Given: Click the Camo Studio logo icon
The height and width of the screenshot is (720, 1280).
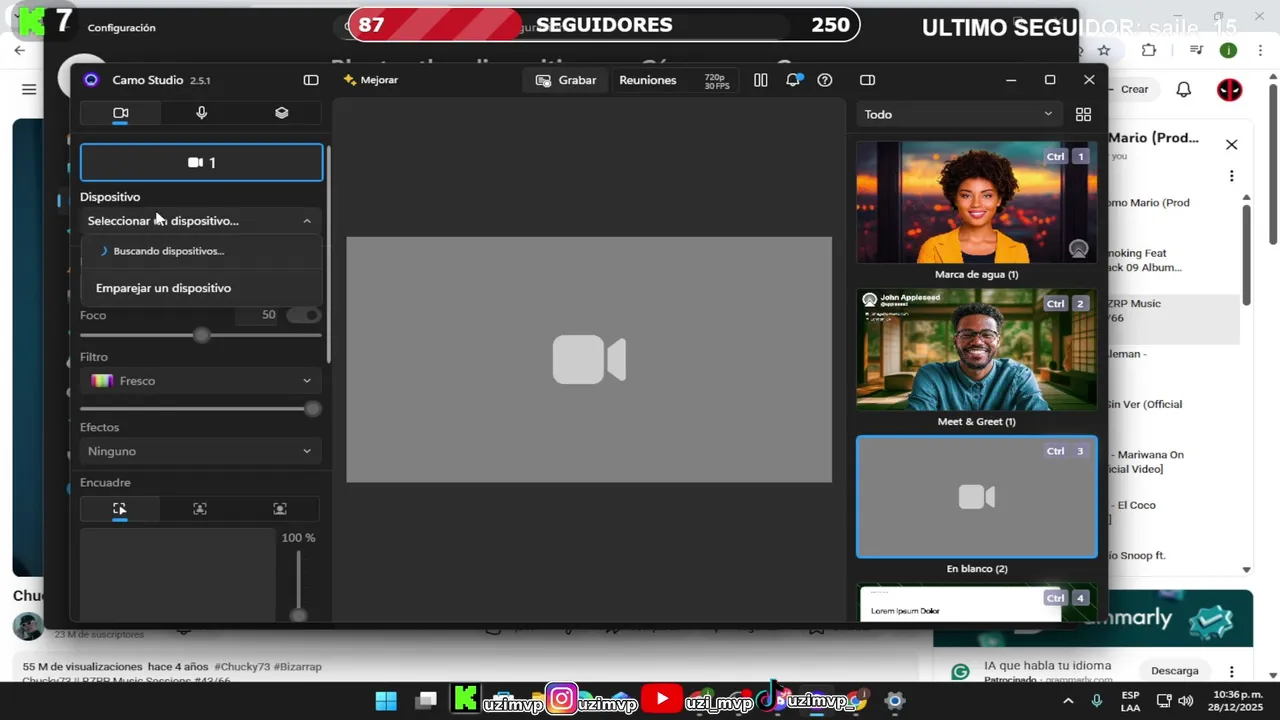Looking at the screenshot, I should point(91,80).
